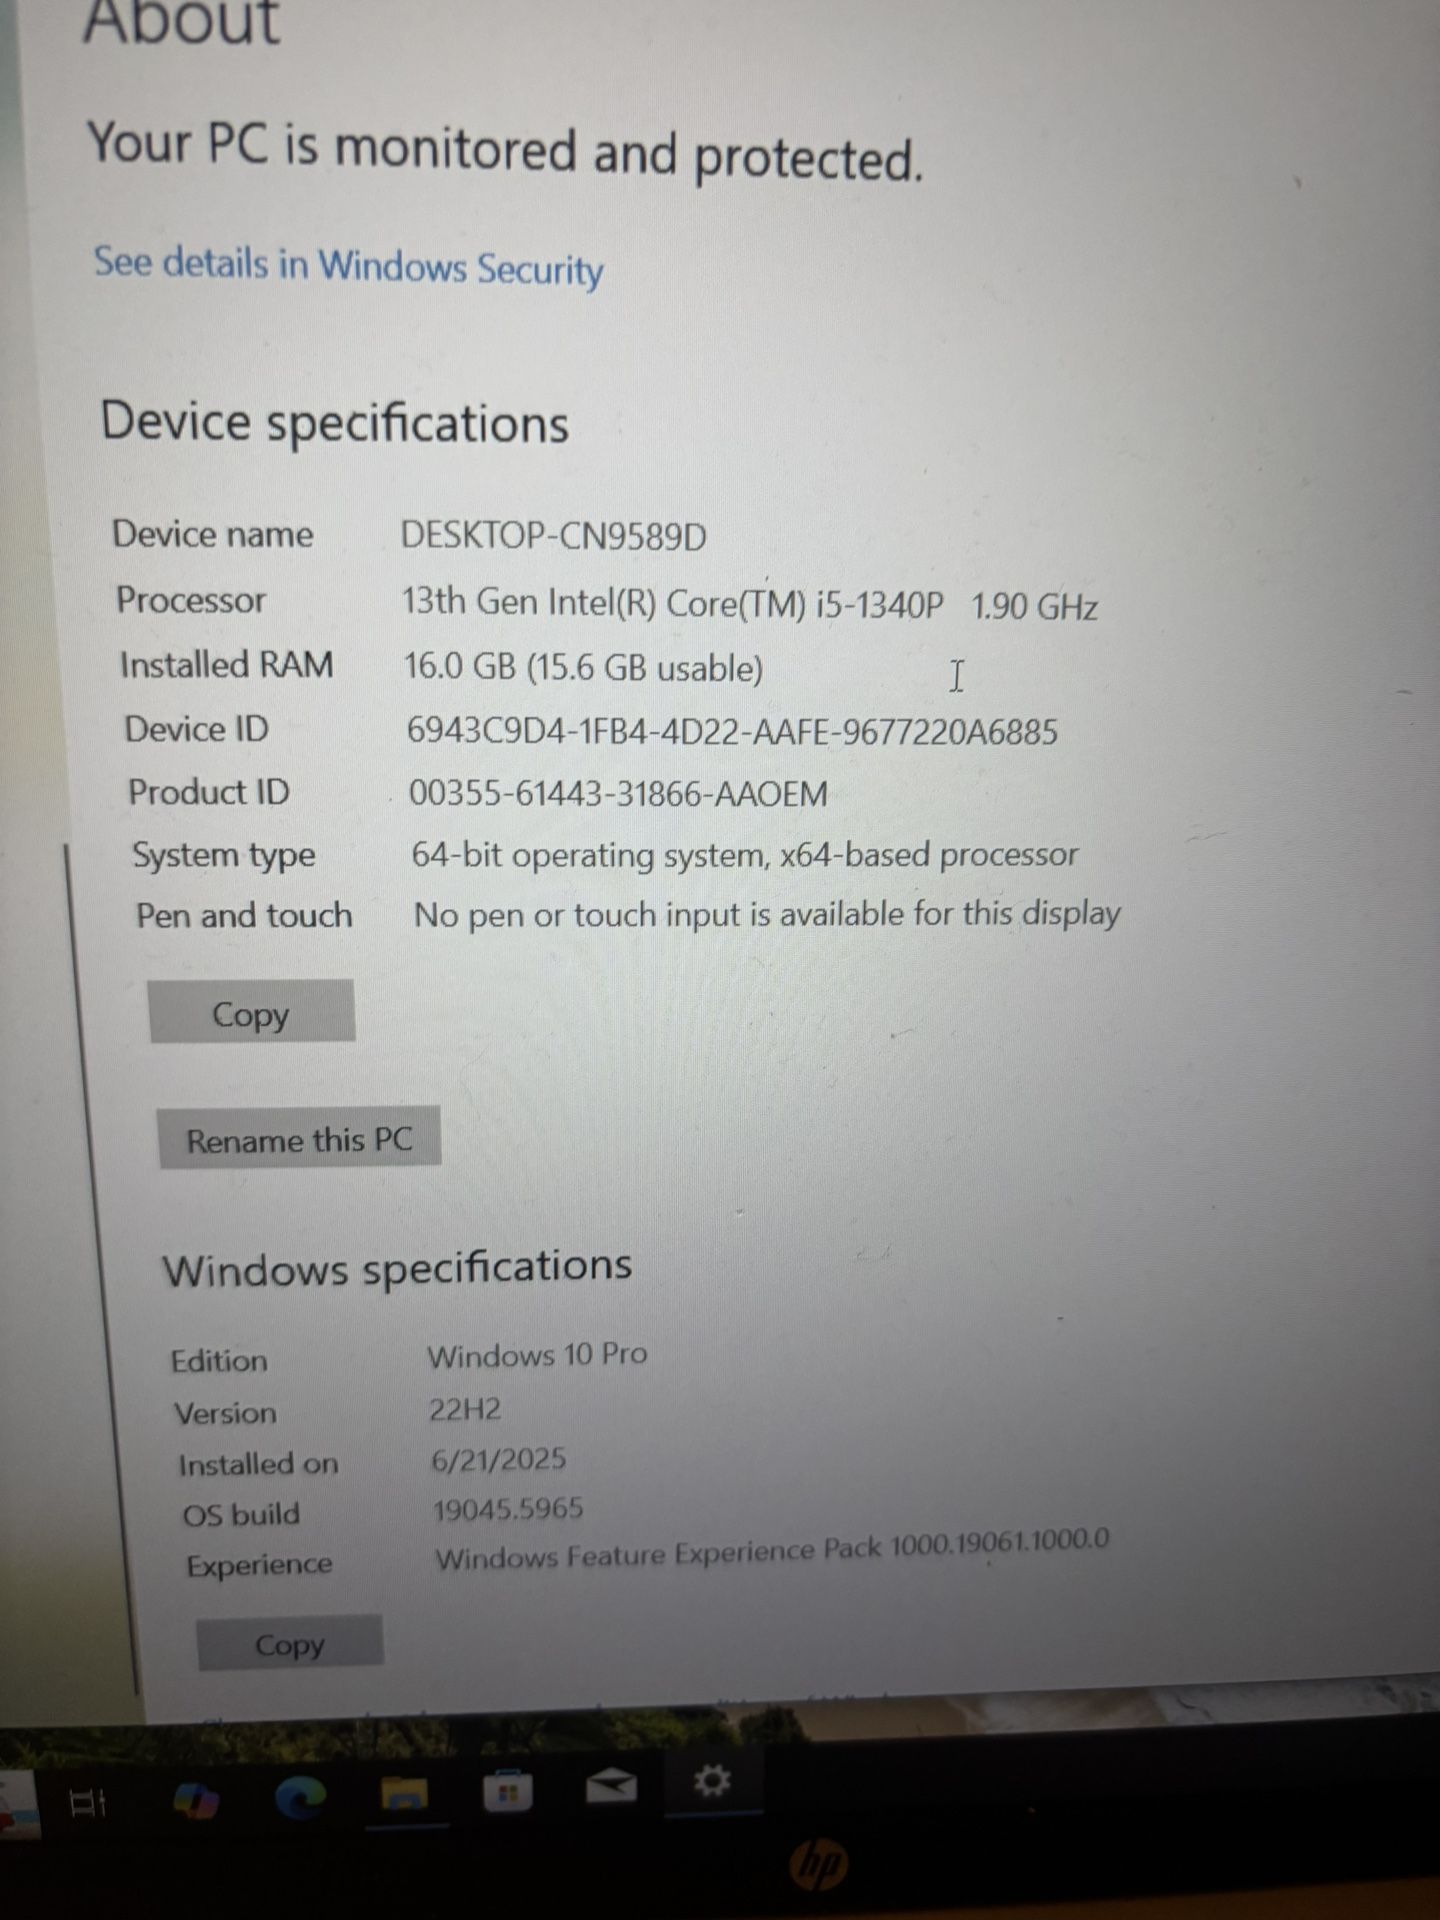Copy the device specifications
Viewport: 1440px width, 1920px height.
coord(251,1012)
